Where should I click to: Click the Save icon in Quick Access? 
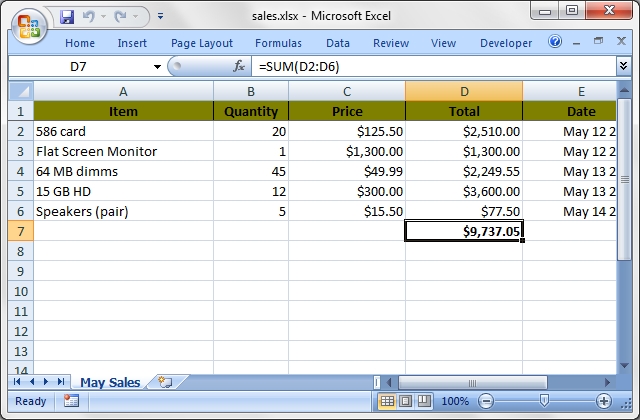click(x=67, y=17)
